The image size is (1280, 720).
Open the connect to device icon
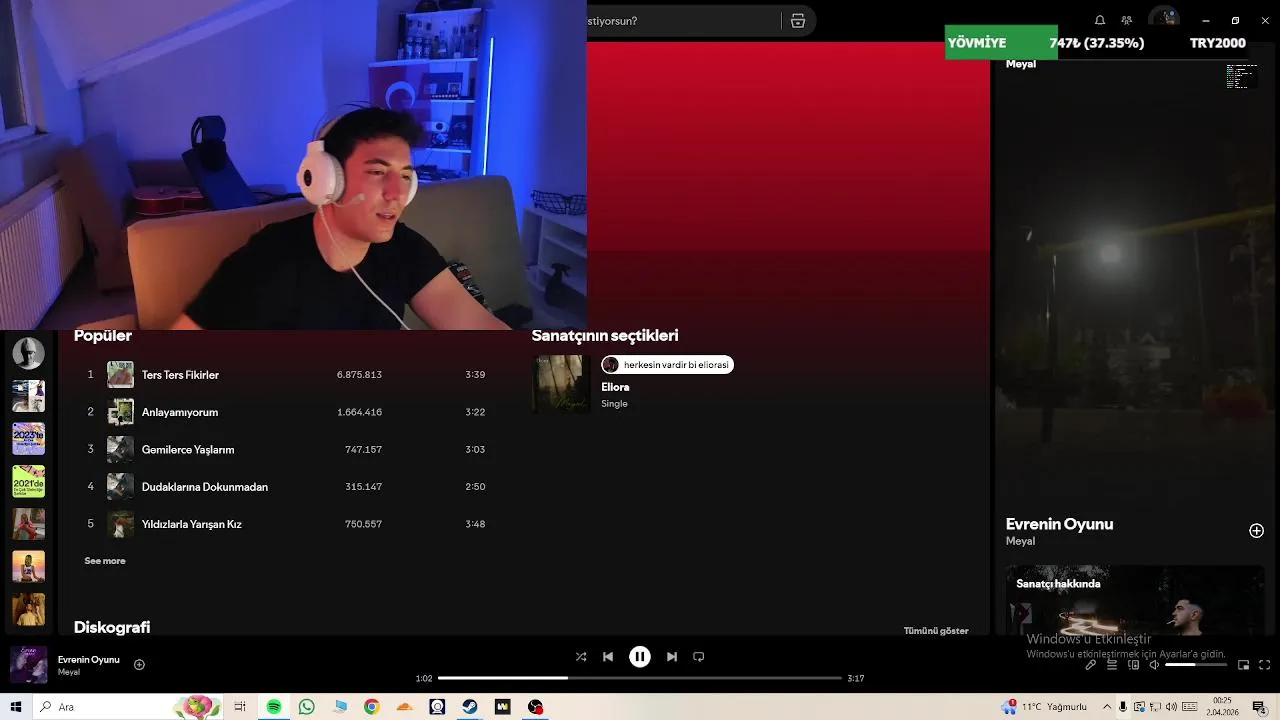pyautogui.click(x=1133, y=665)
